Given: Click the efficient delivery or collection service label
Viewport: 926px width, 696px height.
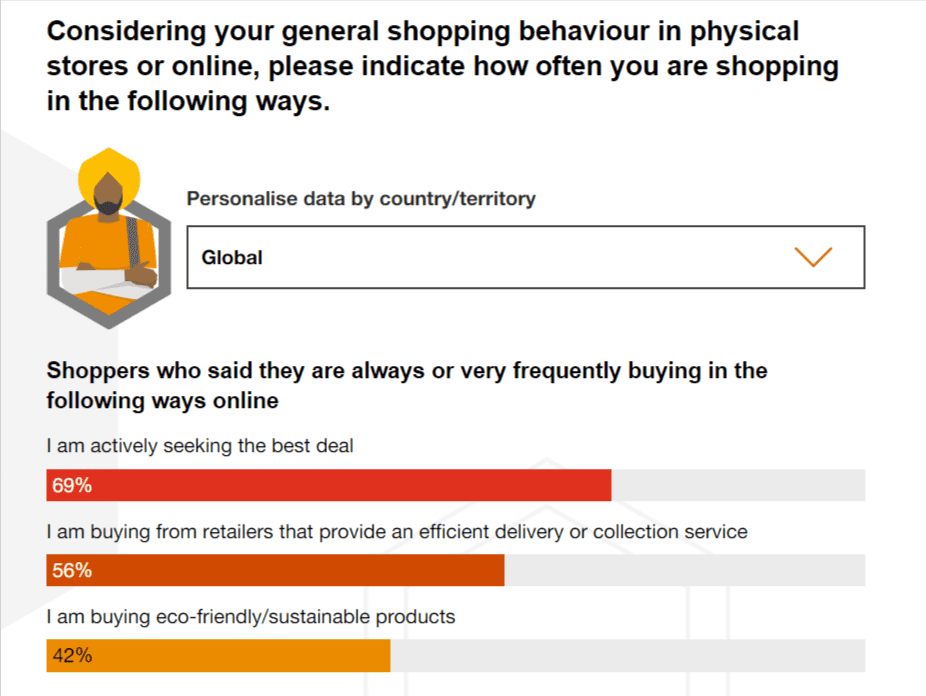Looking at the screenshot, I should (397, 531).
